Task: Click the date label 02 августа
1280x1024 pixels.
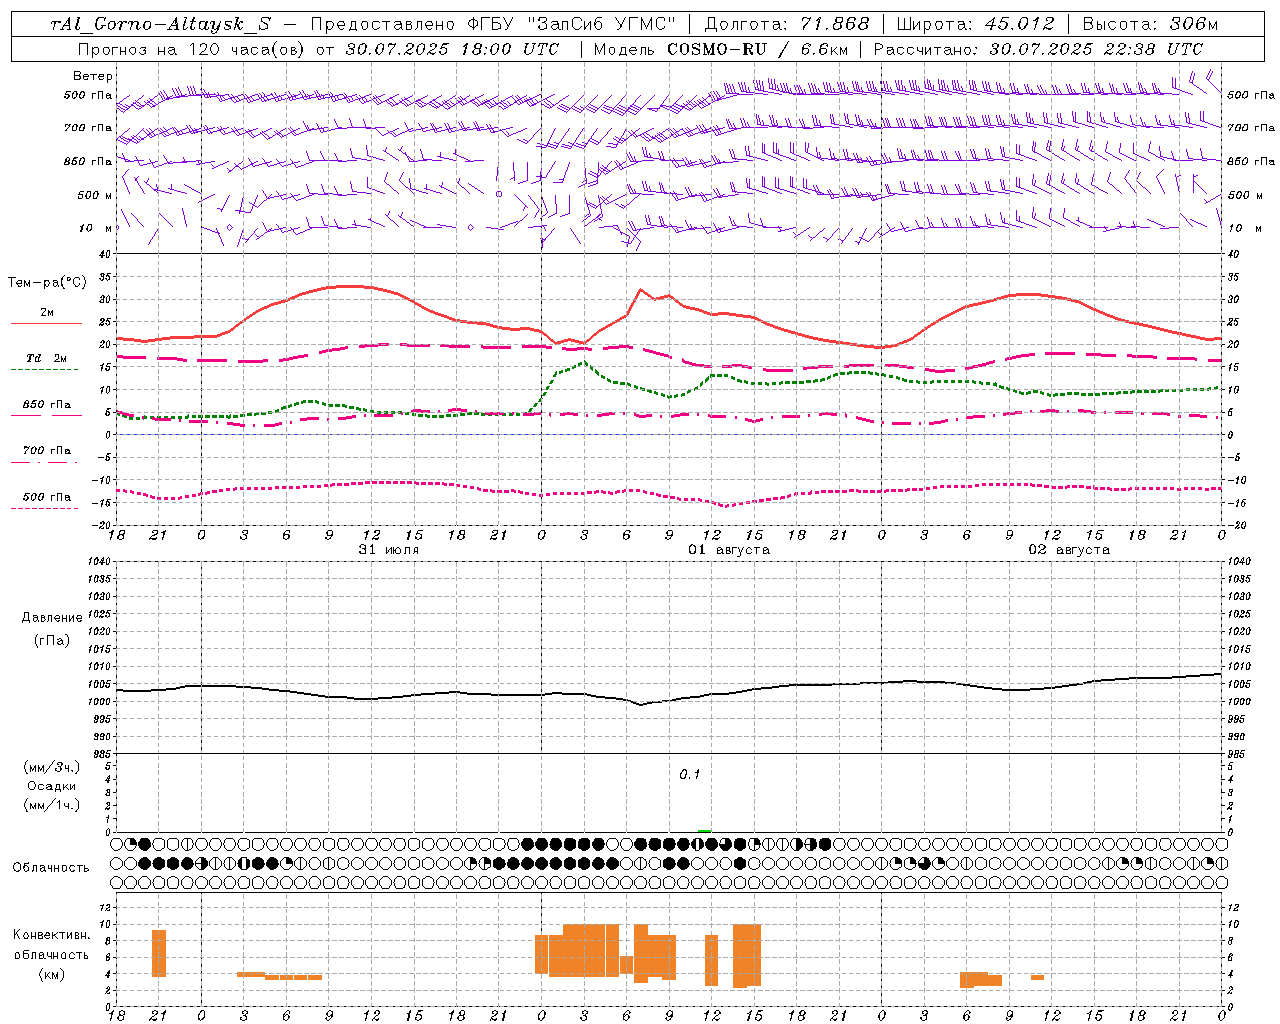Action: point(1069,550)
